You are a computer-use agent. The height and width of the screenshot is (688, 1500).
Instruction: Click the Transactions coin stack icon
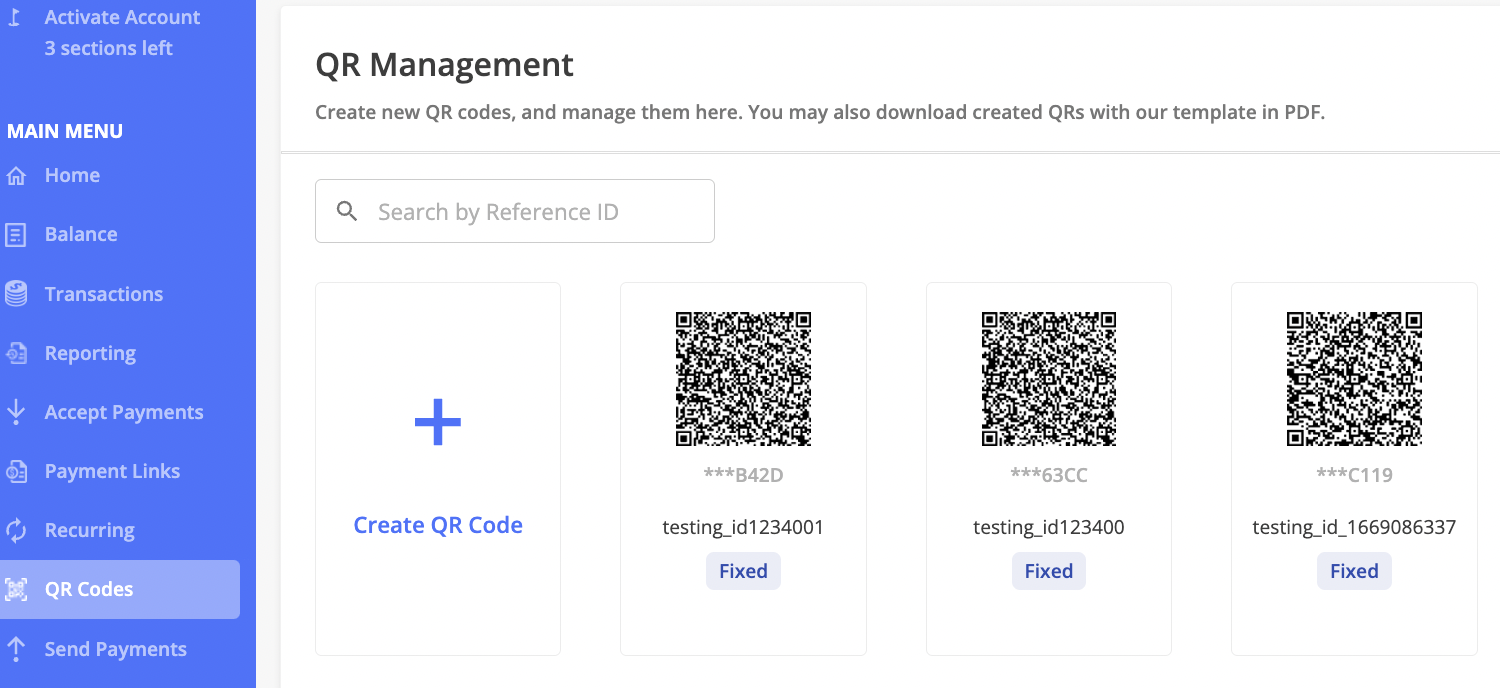click(x=16, y=294)
